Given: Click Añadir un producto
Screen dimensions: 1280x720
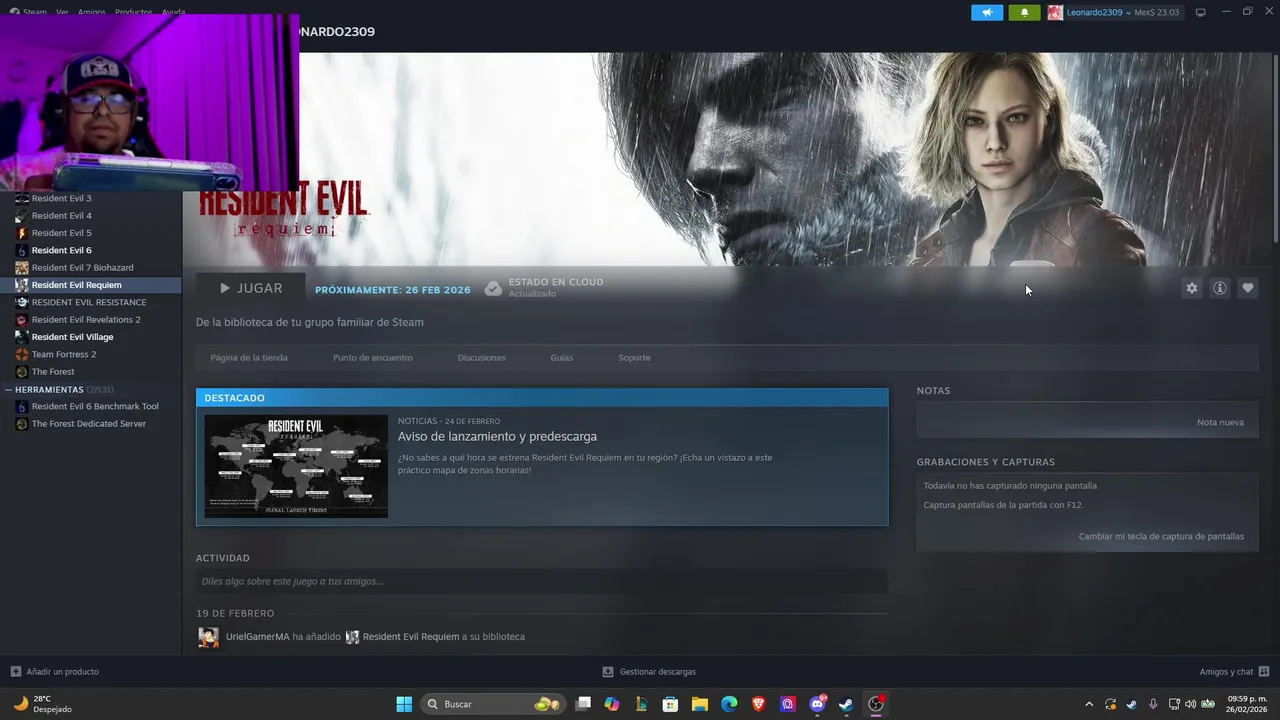Looking at the screenshot, I should pos(55,671).
